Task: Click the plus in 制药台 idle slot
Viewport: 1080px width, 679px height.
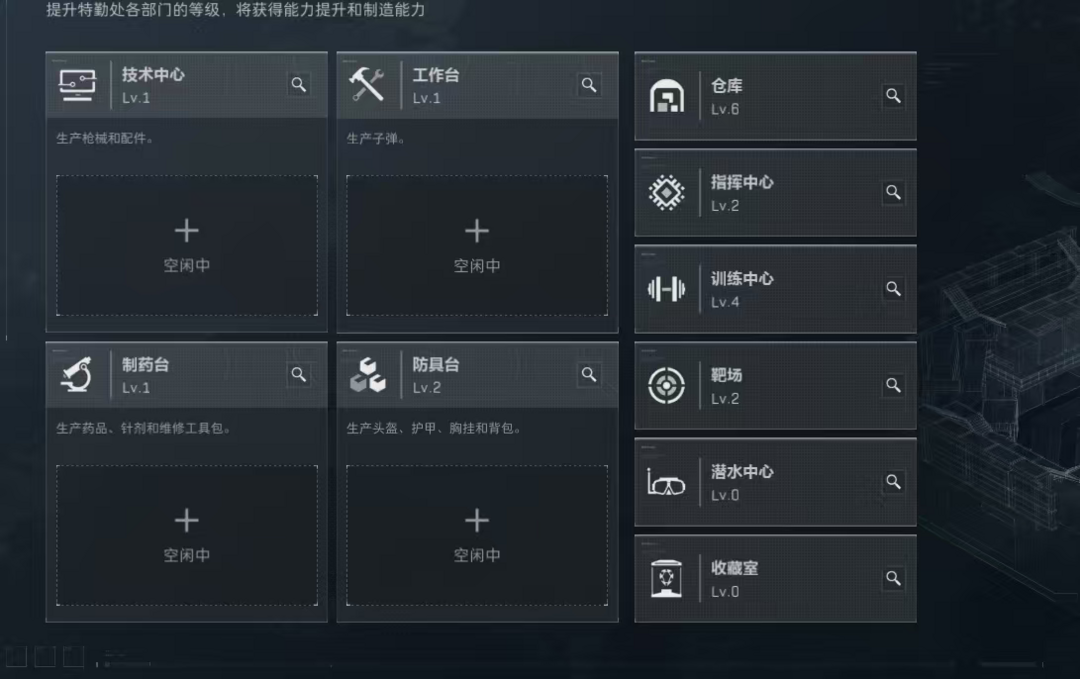Action: coord(187,520)
